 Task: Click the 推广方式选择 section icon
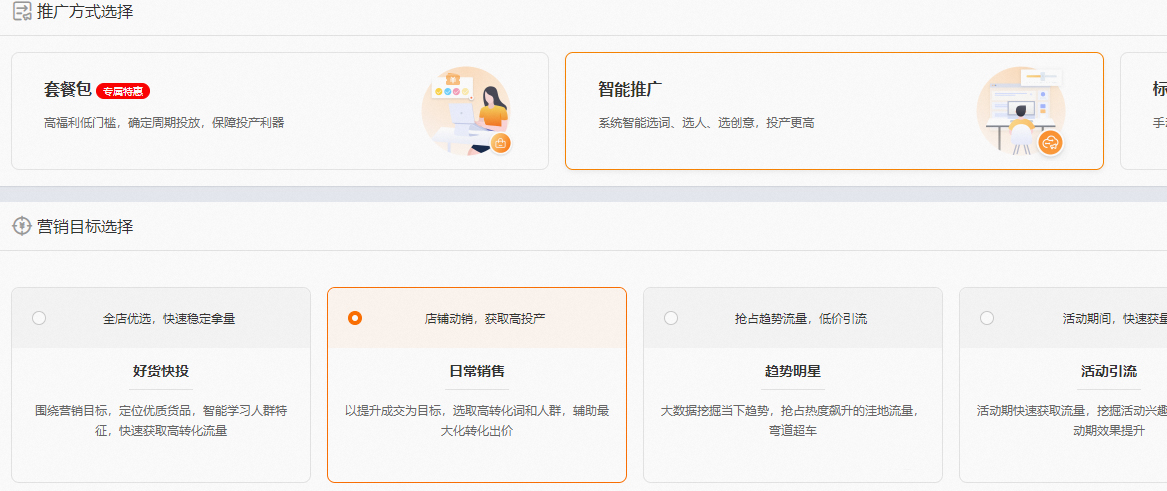pyautogui.click(x=22, y=11)
